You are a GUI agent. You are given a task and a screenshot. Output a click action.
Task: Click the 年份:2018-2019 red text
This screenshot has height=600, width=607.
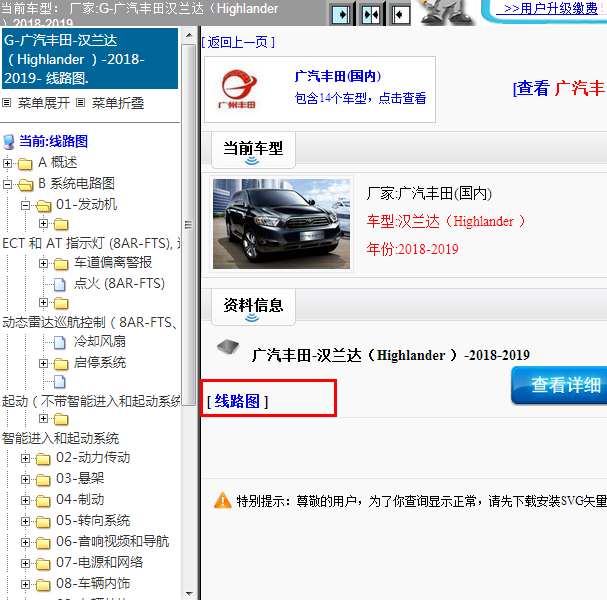click(x=413, y=249)
